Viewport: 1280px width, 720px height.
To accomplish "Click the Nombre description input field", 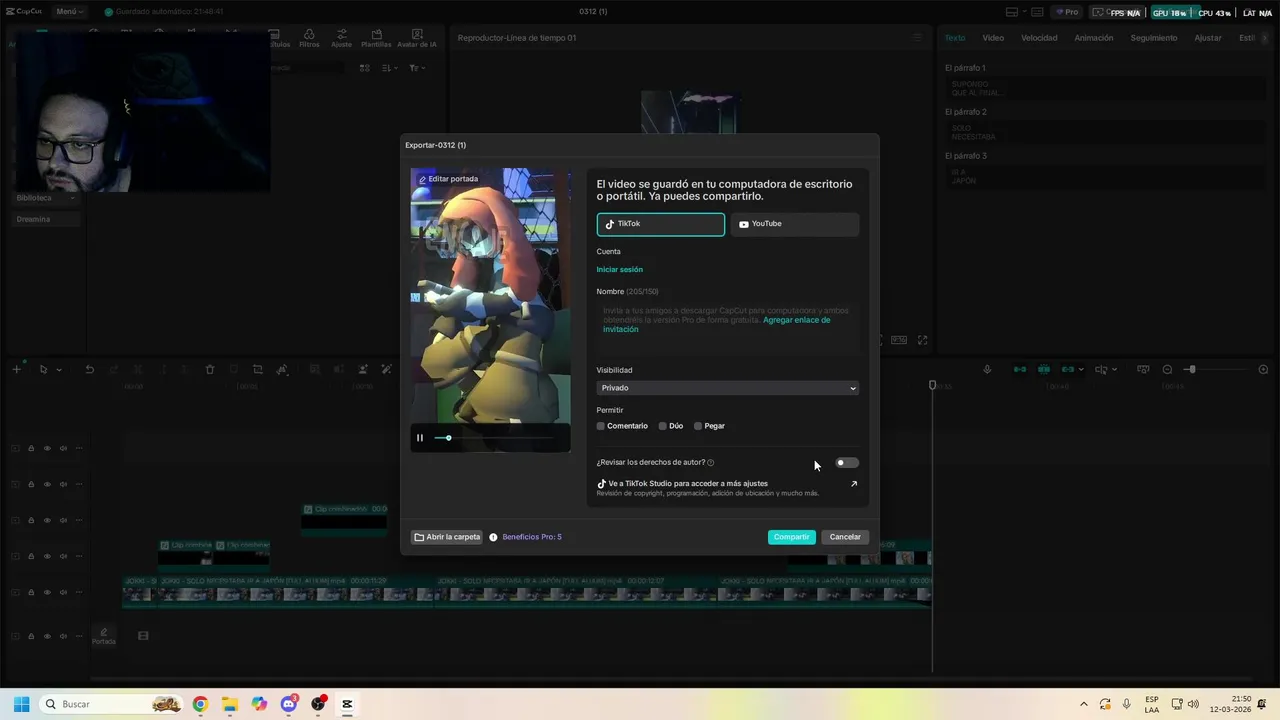I will (x=728, y=328).
